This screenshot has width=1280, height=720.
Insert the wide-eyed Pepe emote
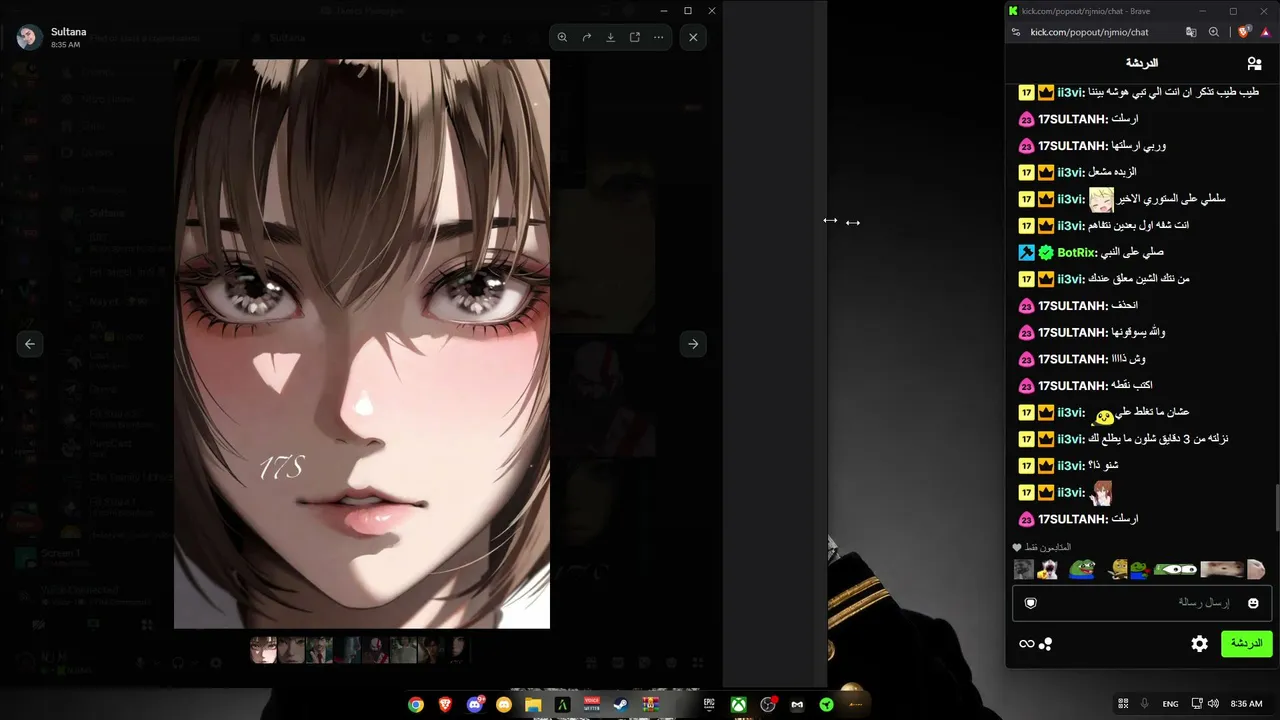click(1176, 569)
